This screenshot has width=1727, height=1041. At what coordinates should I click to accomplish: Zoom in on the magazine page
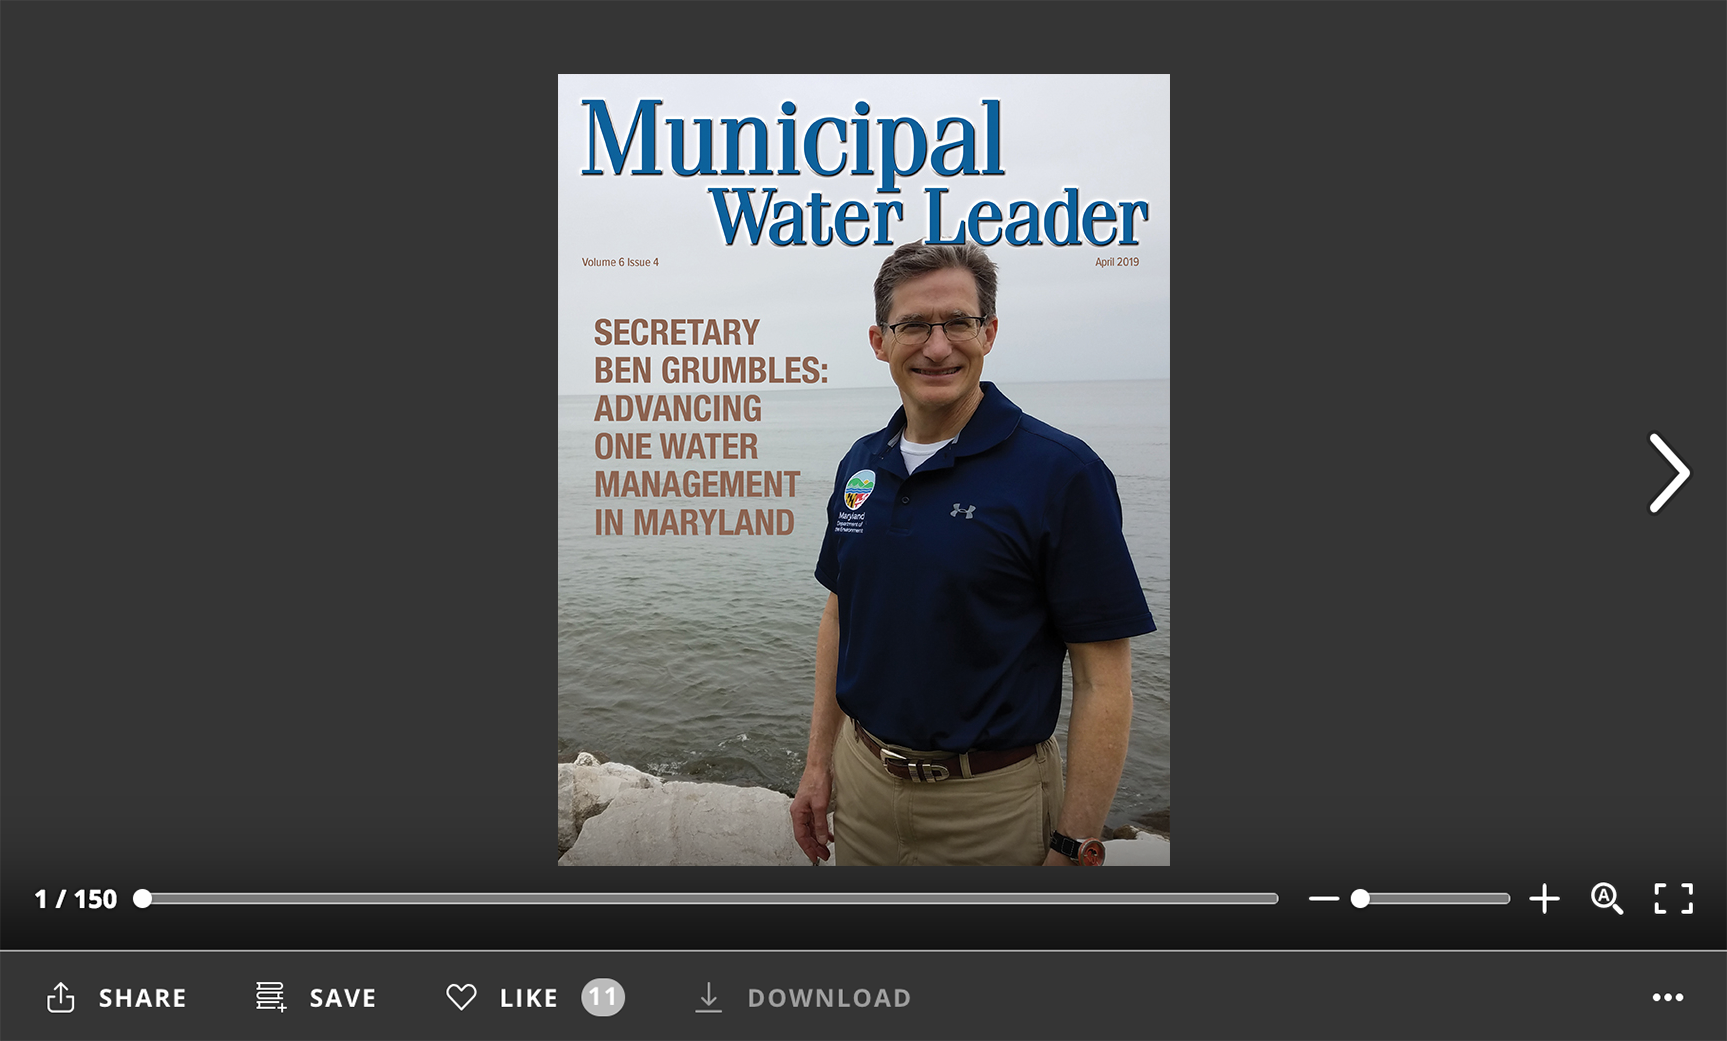1544,899
